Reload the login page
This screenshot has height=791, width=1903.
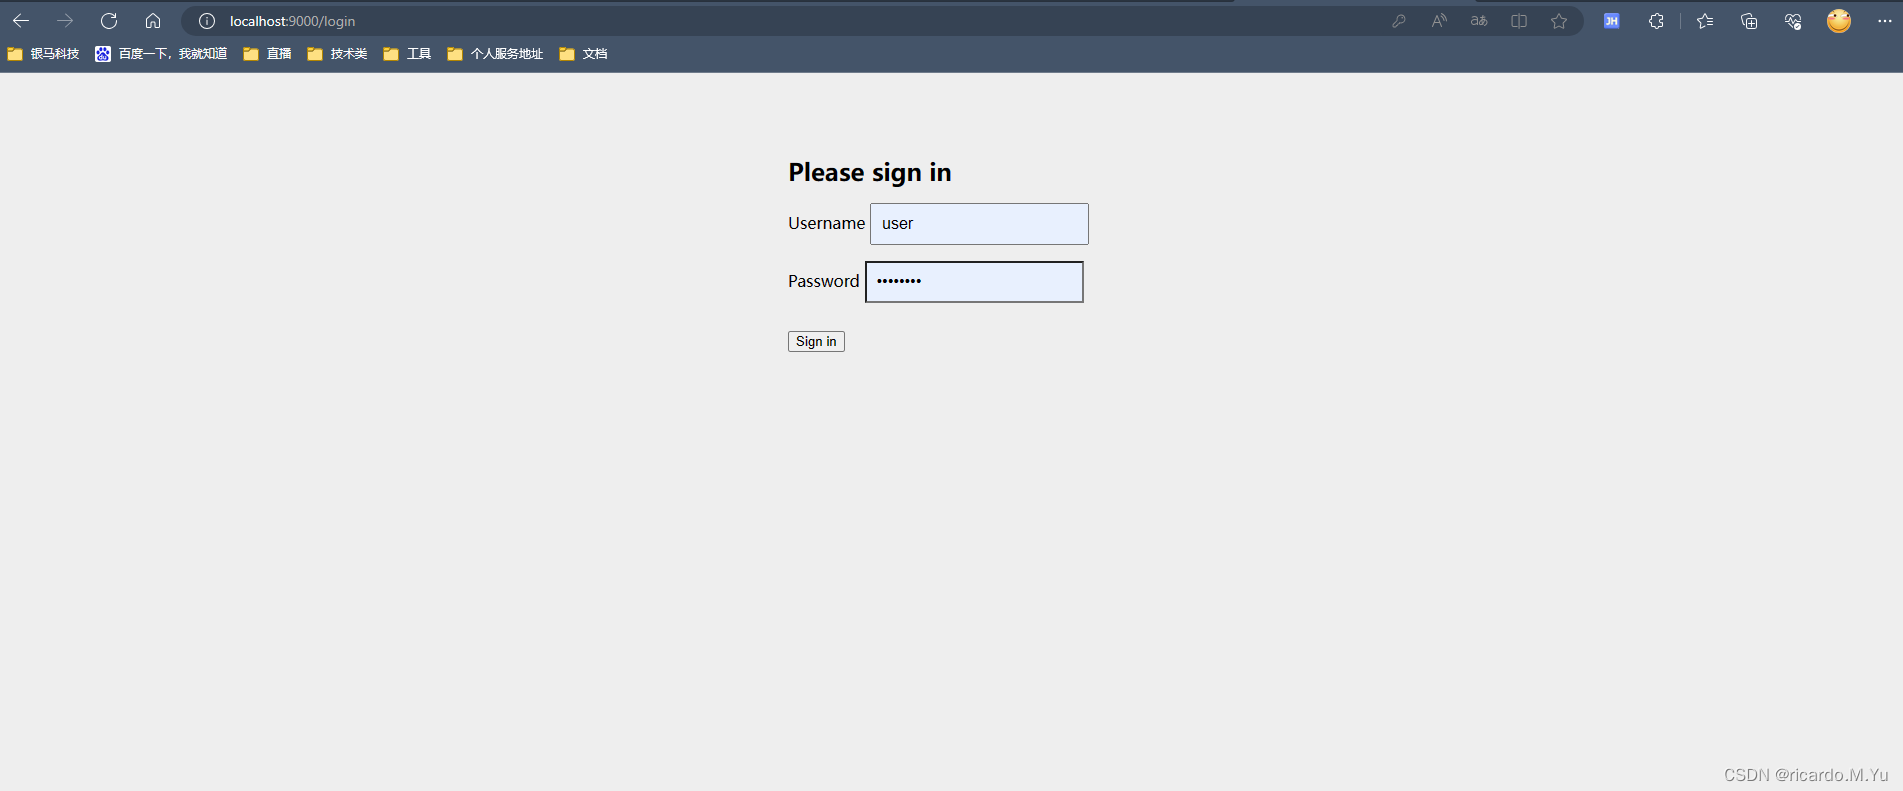109,21
